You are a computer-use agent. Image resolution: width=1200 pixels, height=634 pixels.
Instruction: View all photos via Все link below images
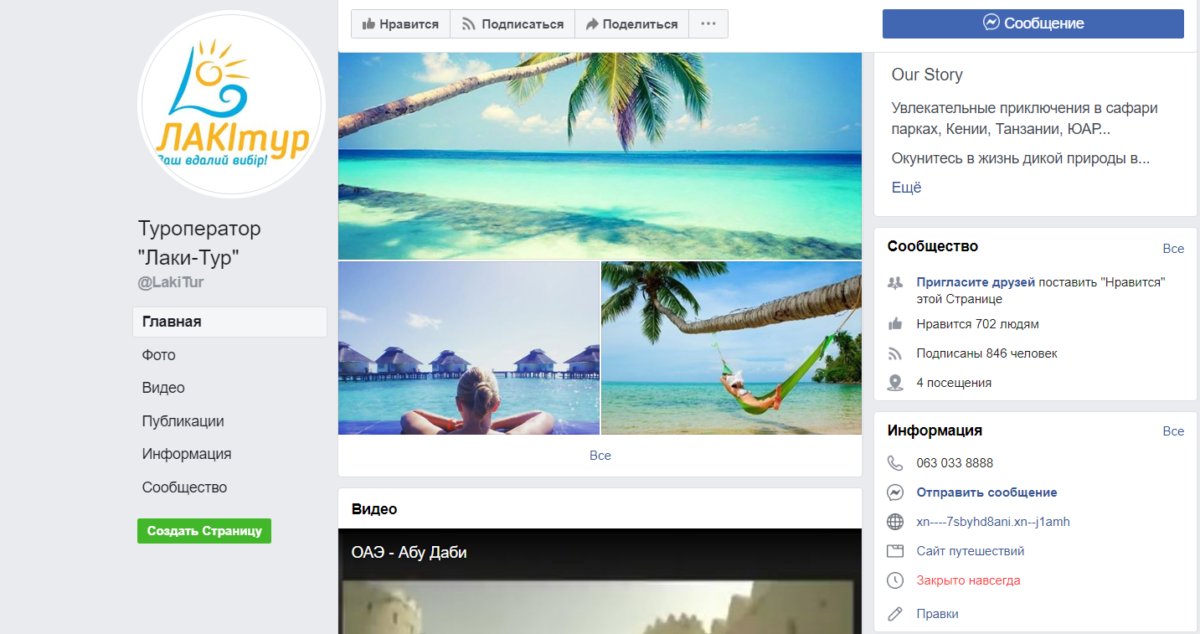tap(600, 455)
